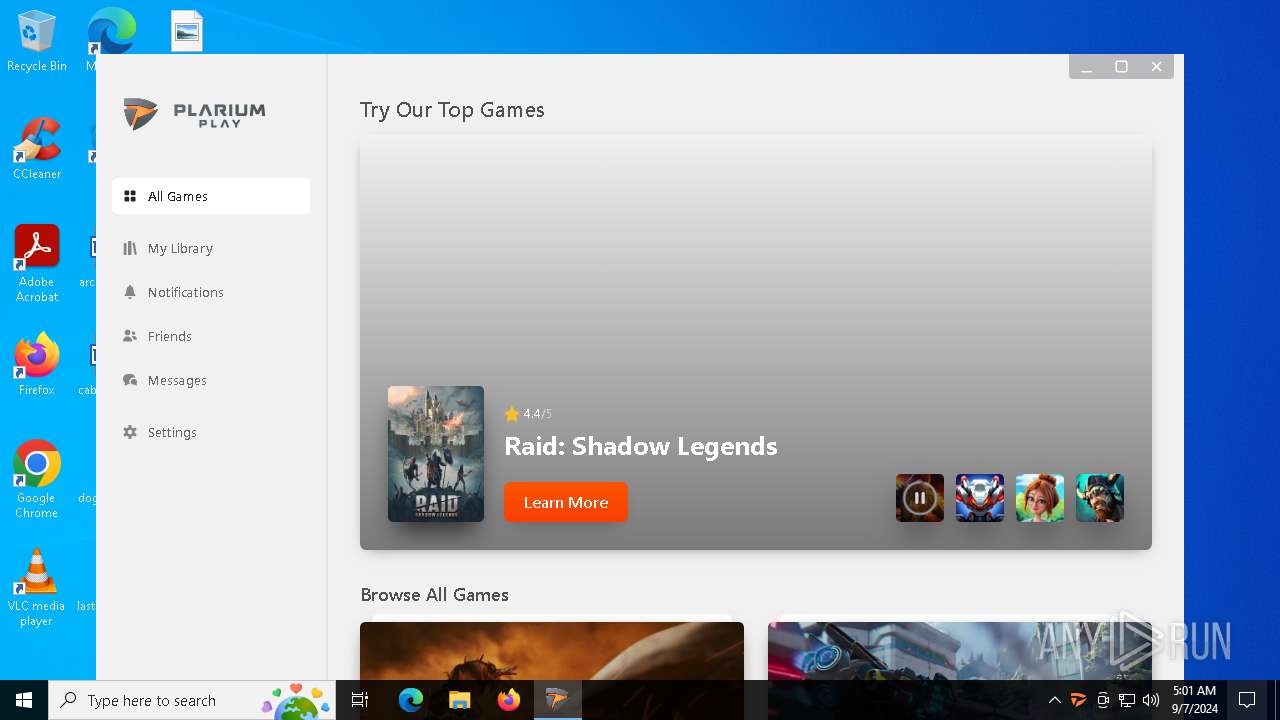
Task: Open the network tray icon
Action: point(1127,700)
